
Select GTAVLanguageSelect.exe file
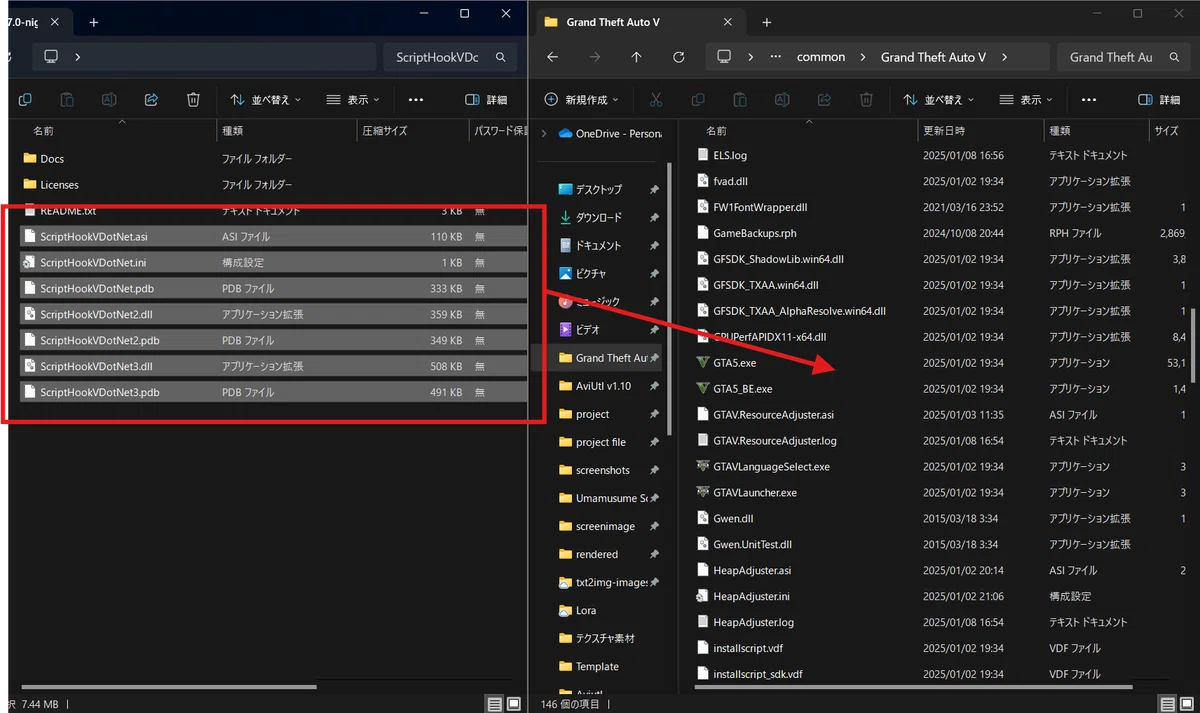(770, 467)
